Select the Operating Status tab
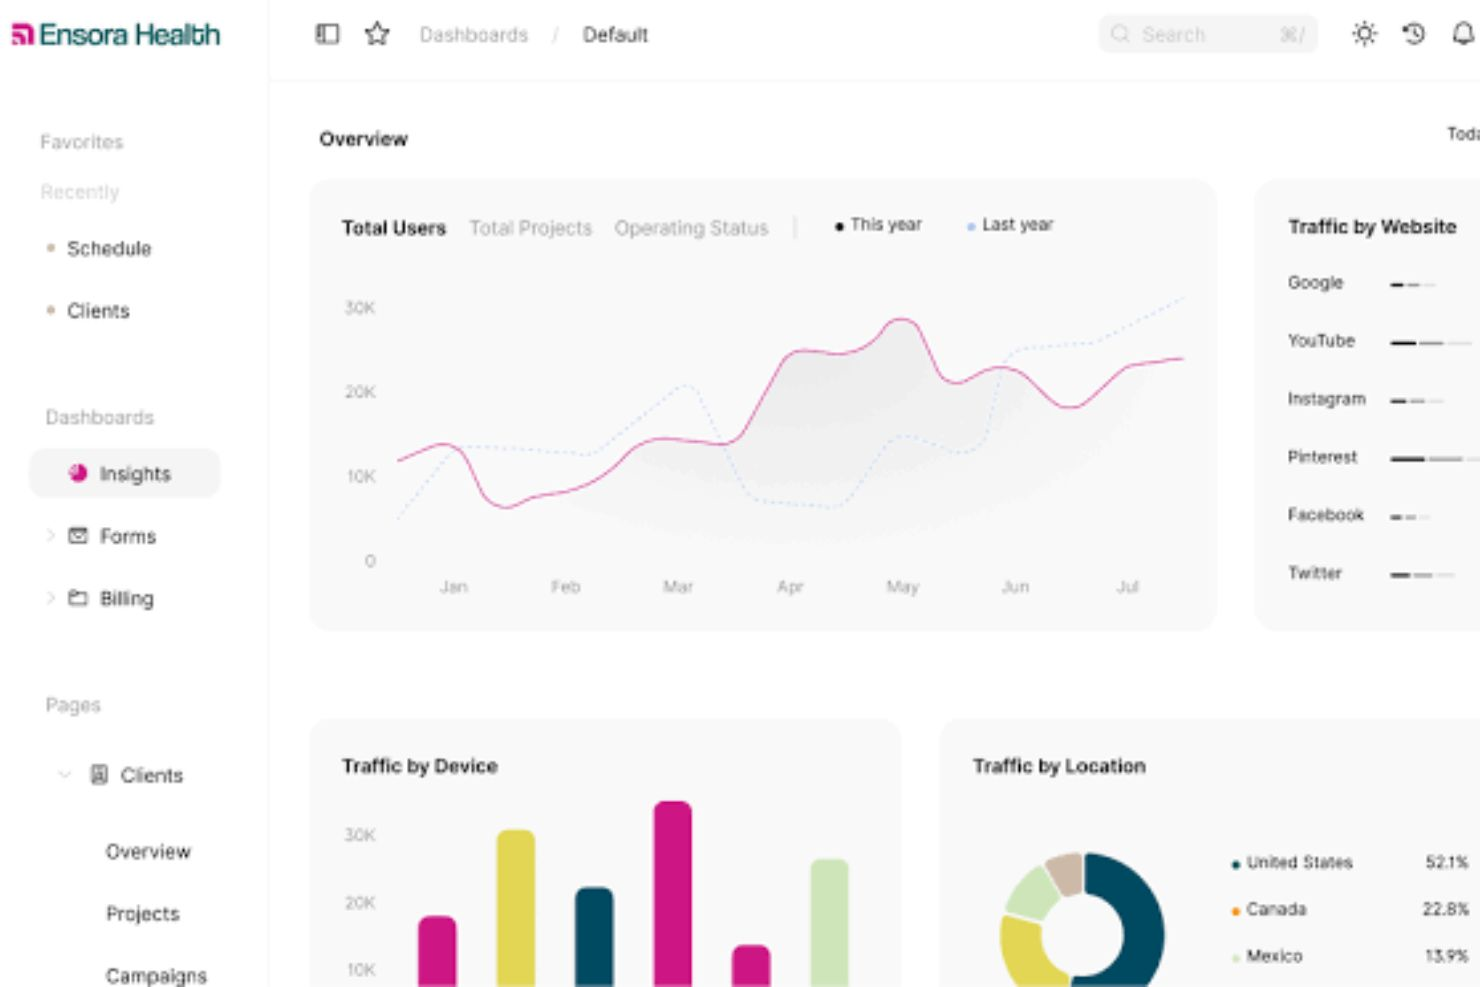This screenshot has height=987, width=1480. click(691, 228)
